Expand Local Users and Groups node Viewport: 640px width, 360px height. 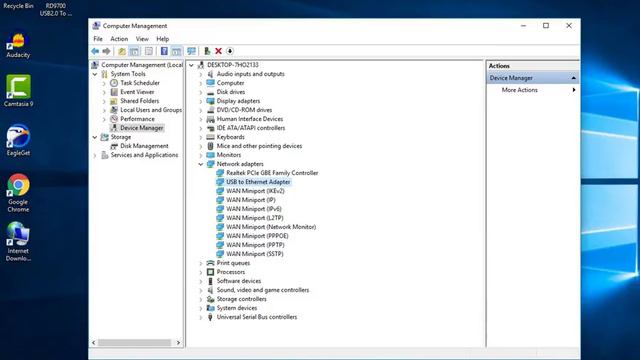pos(104,110)
